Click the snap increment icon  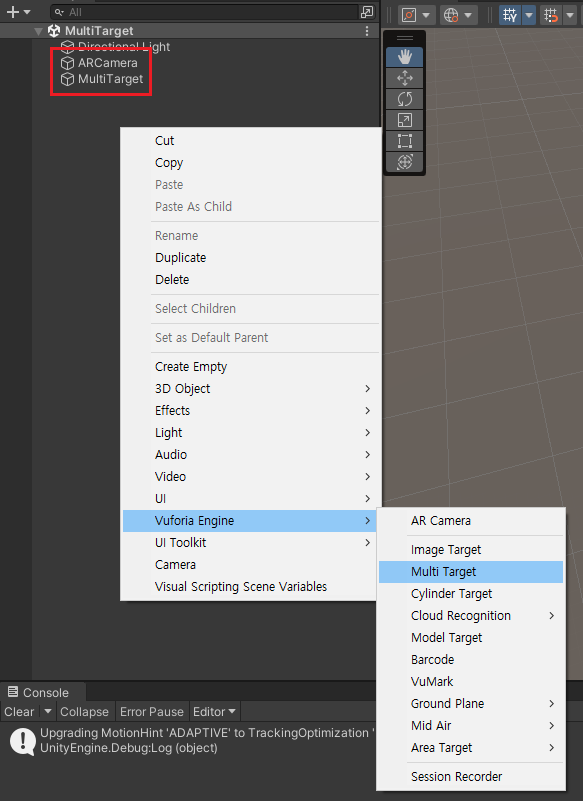551,15
